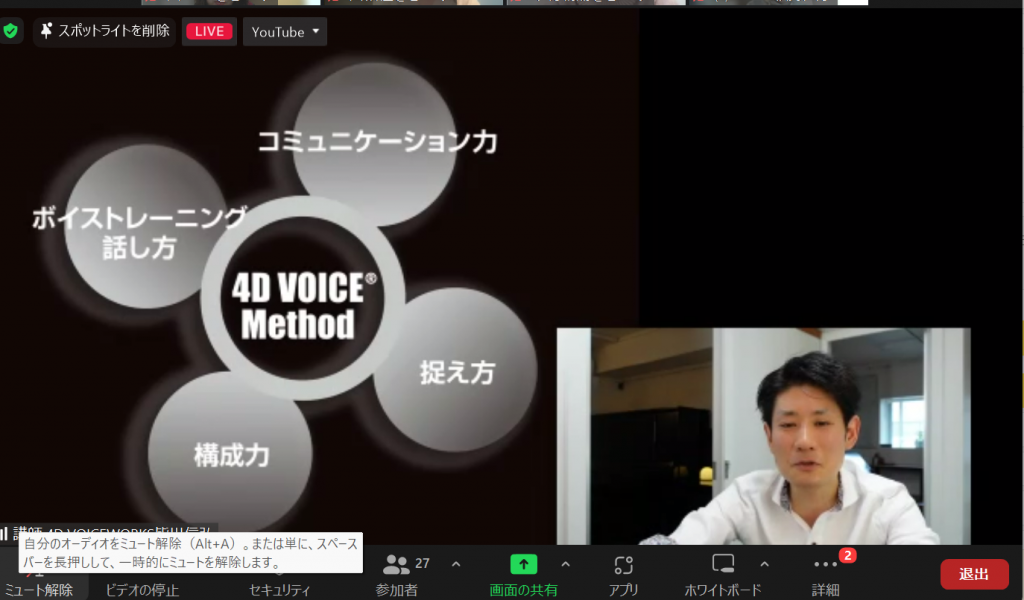1024x600 pixels.
Task: Click the mute tooltip mentioning Alt+A
Action: (191, 552)
